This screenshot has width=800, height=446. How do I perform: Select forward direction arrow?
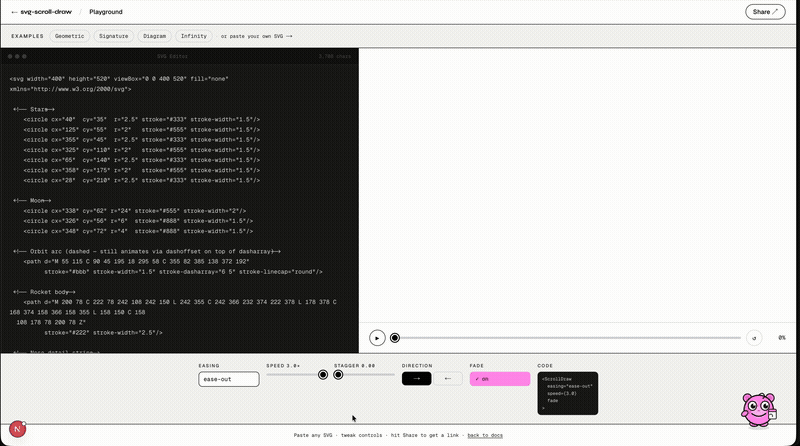(416, 379)
